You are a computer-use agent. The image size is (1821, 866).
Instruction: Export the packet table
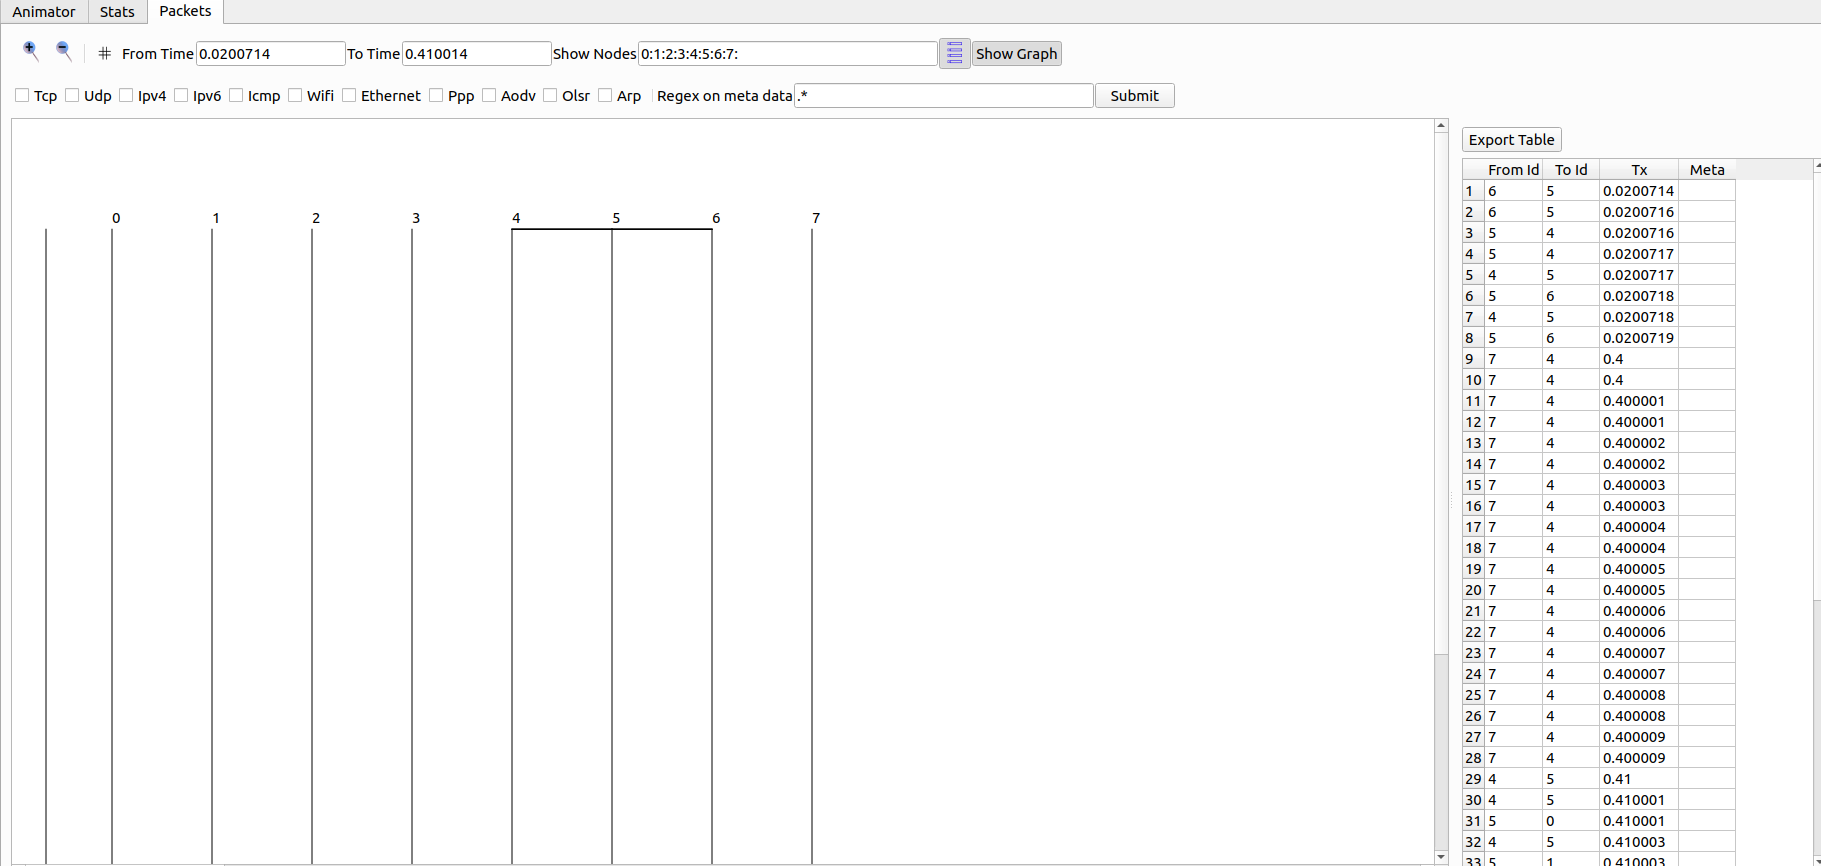[1511, 140]
